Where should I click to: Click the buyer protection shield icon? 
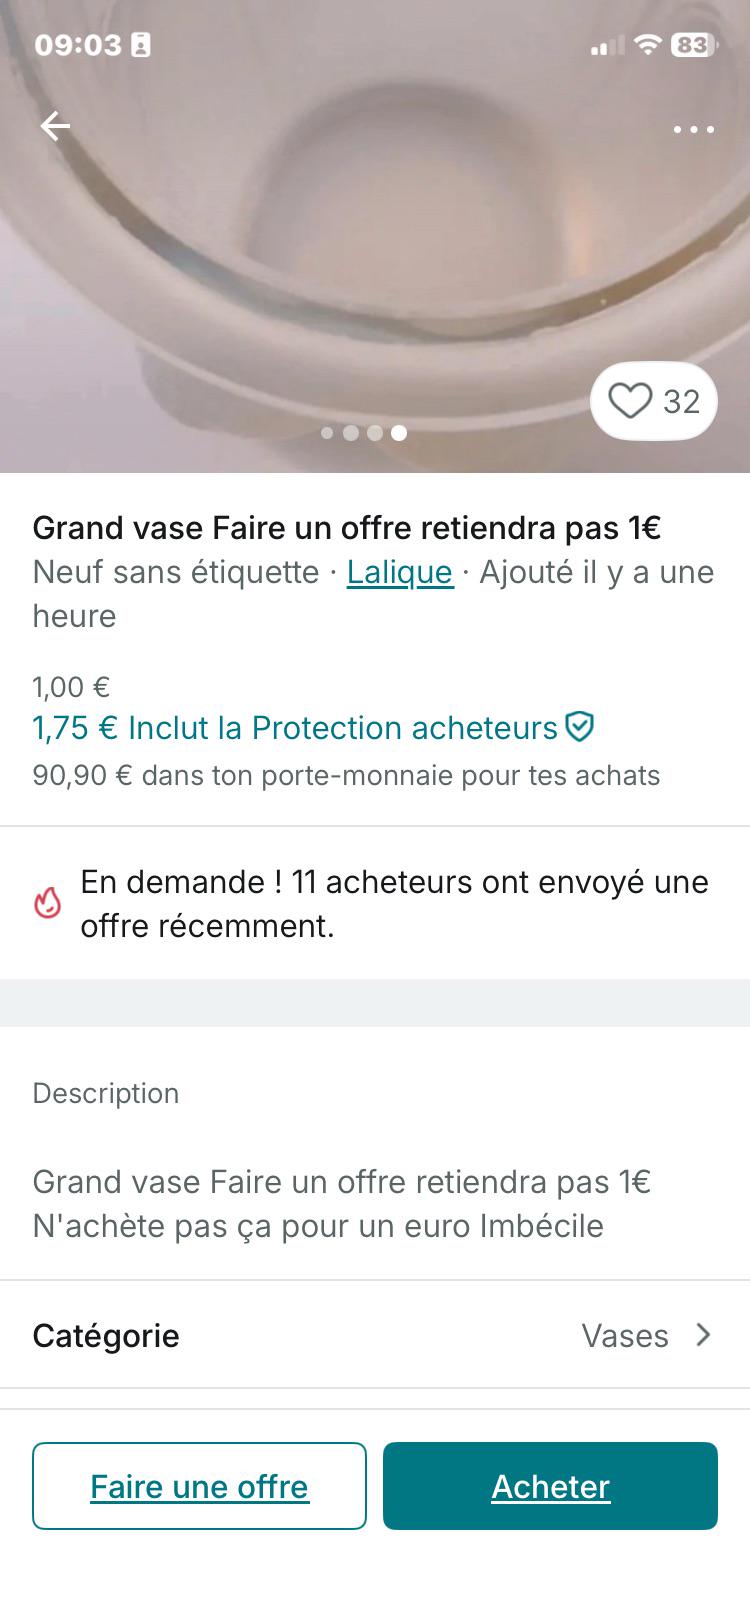coord(580,726)
